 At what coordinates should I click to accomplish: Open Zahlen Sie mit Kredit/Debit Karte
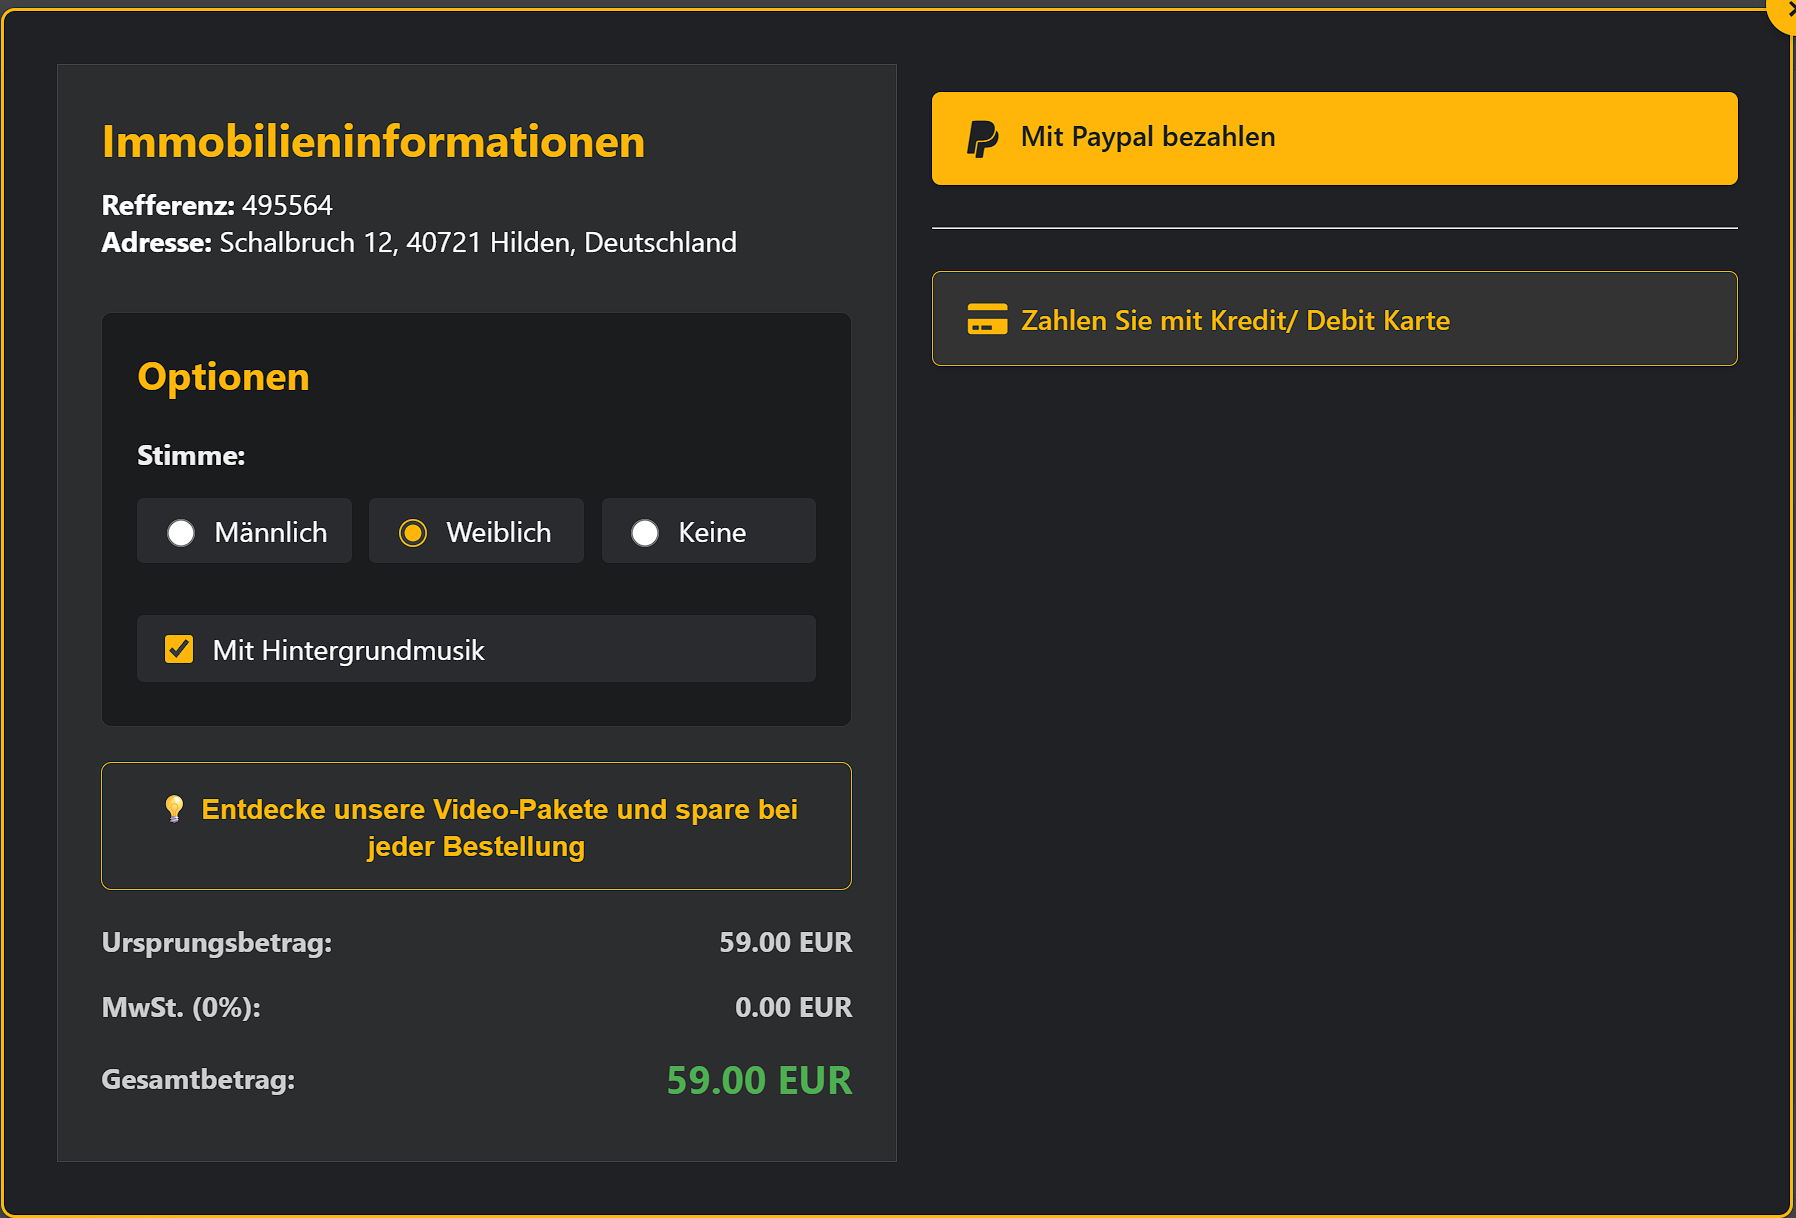pos(1334,319)
